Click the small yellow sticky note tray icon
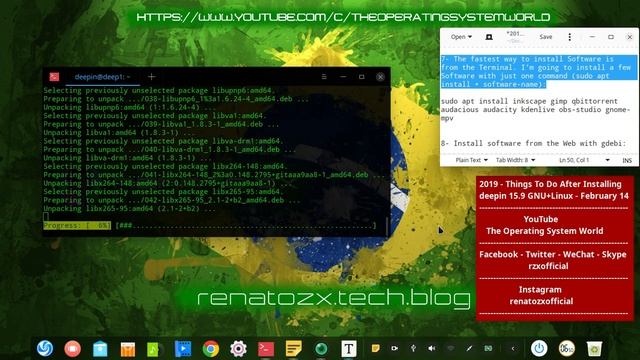This screenshot has width=640, height=360. 376,348
